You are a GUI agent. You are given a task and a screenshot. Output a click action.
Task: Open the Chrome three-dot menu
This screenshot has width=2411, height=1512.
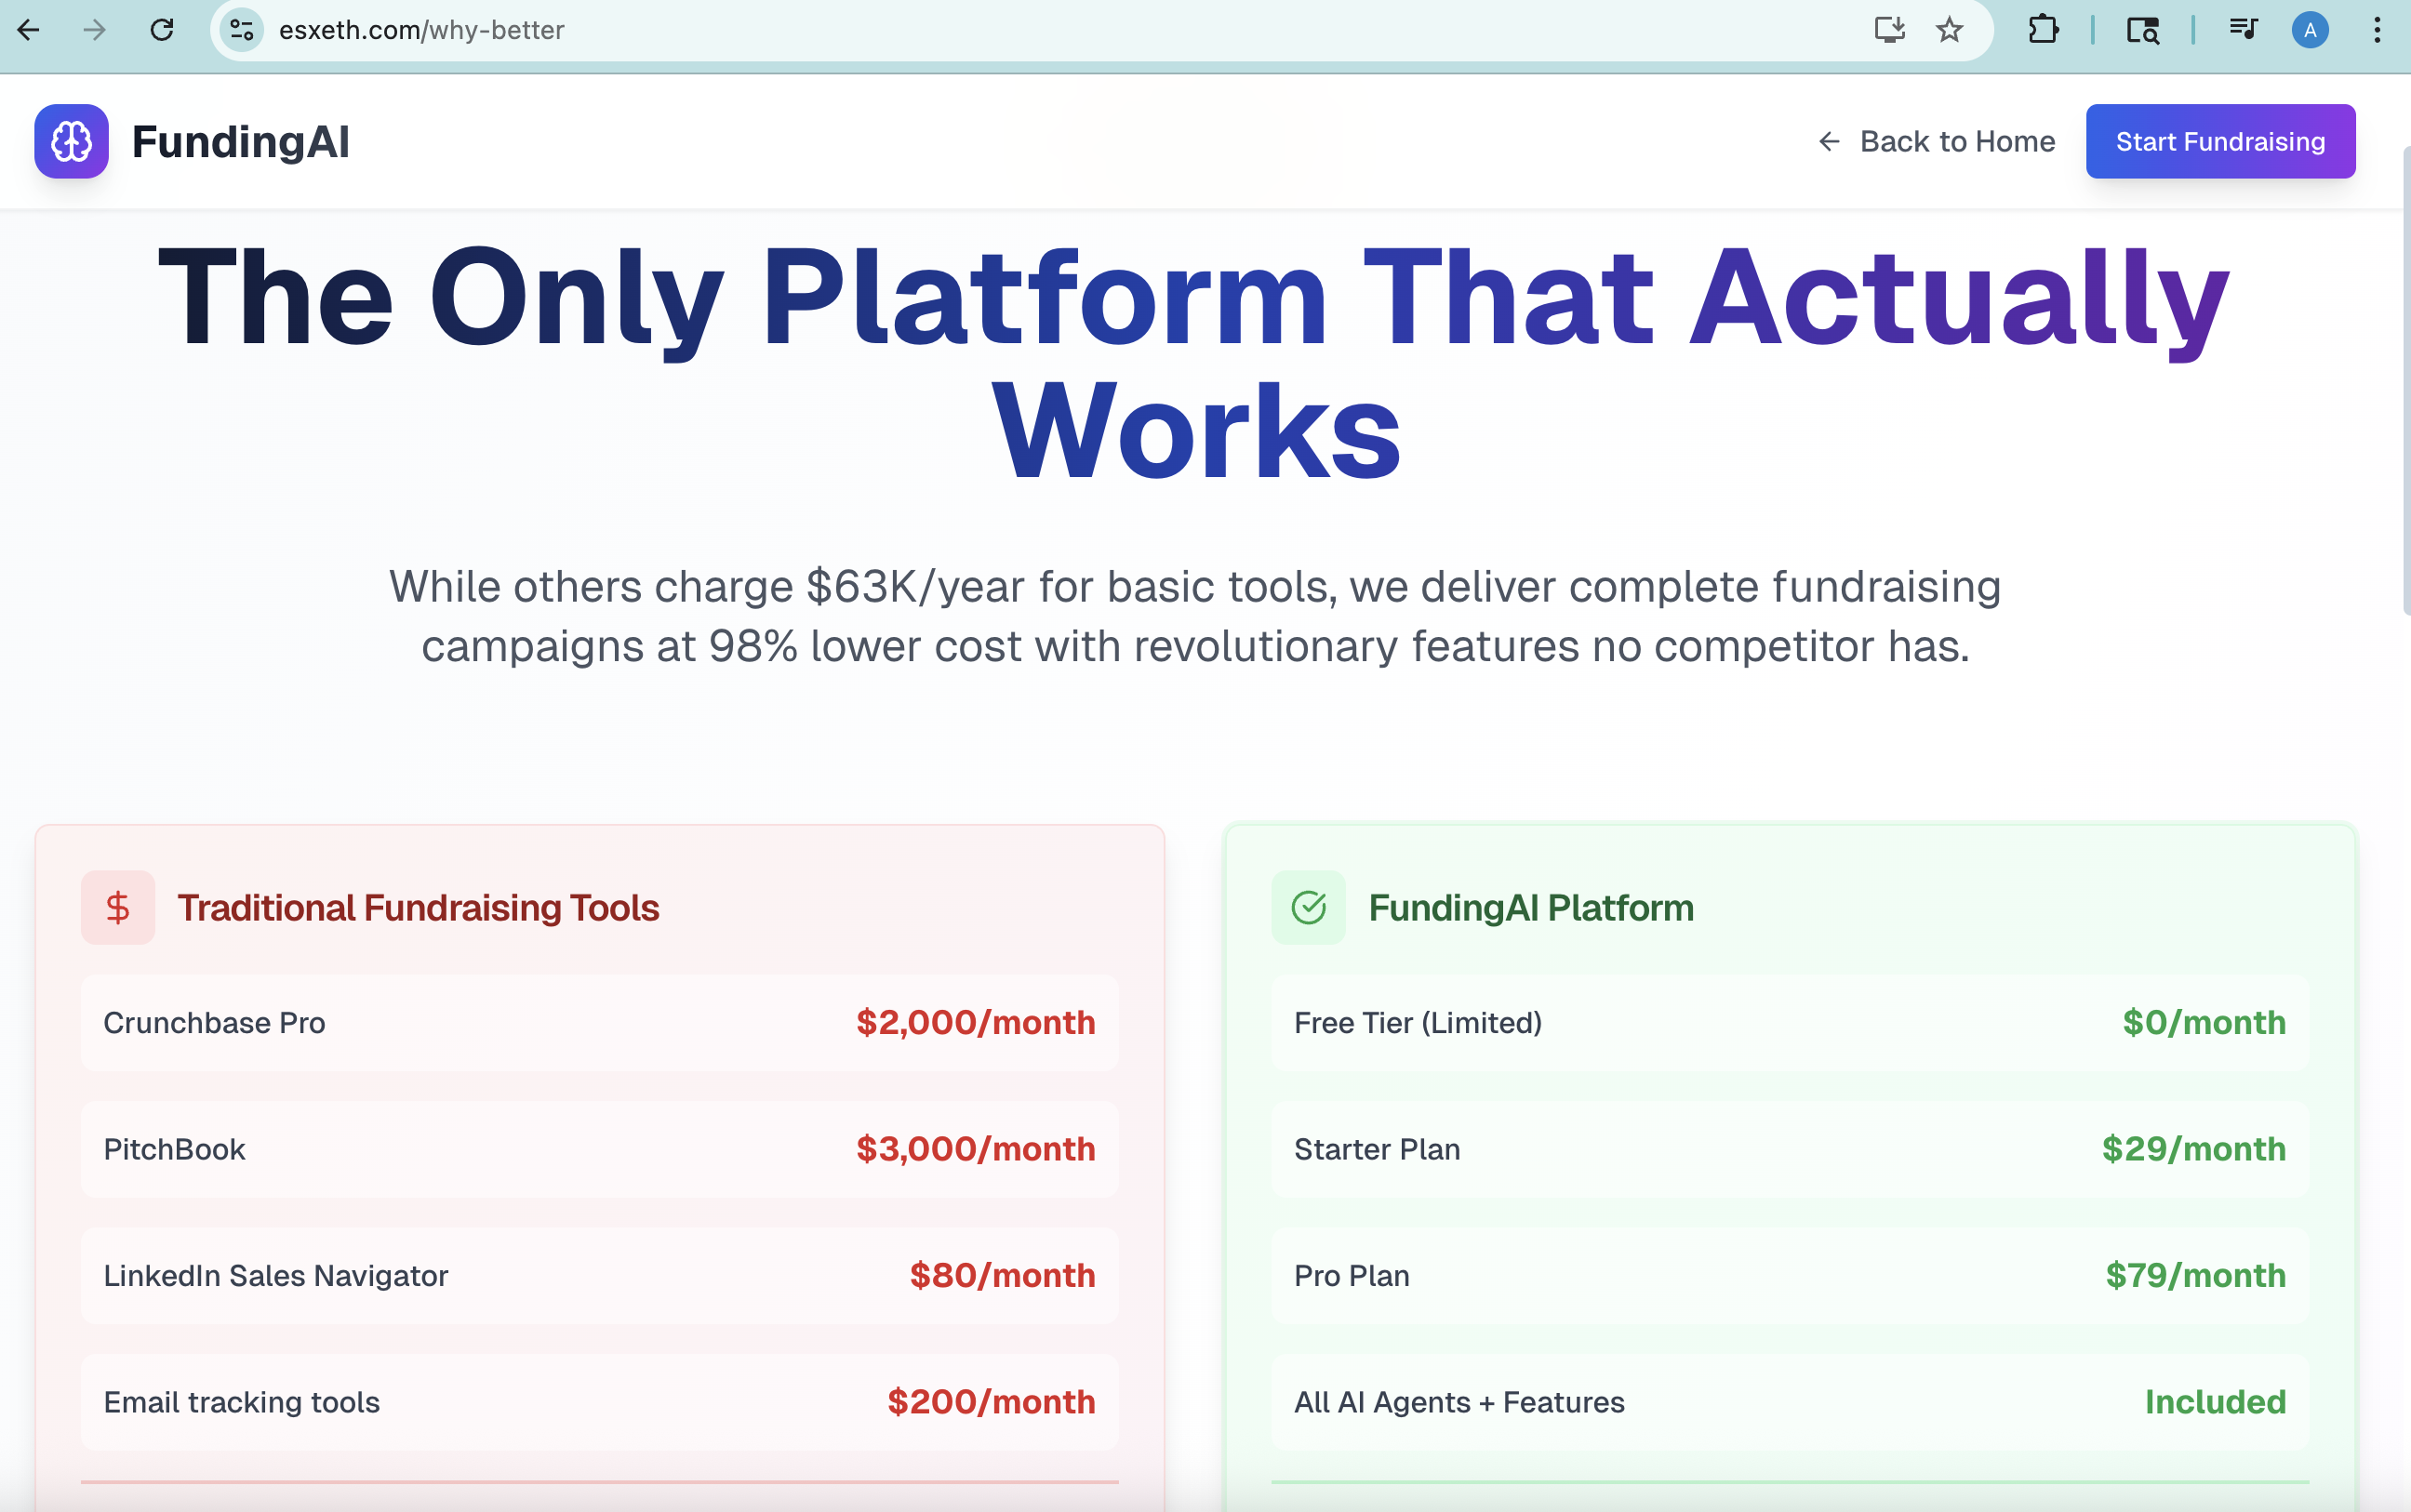tap(2378, 30)
